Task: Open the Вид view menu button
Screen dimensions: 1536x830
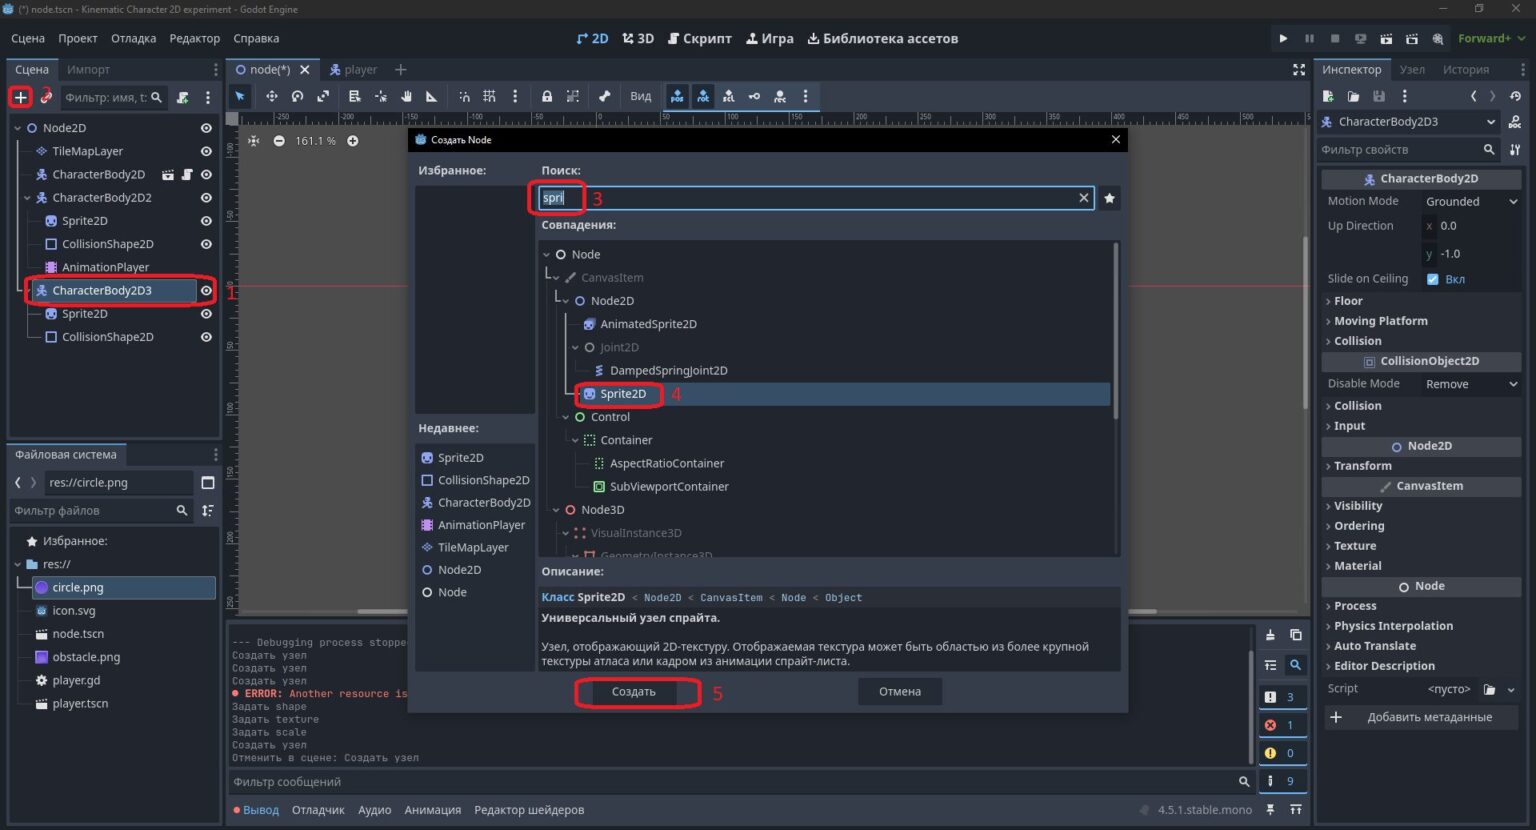Action: (x=641, y=97)
